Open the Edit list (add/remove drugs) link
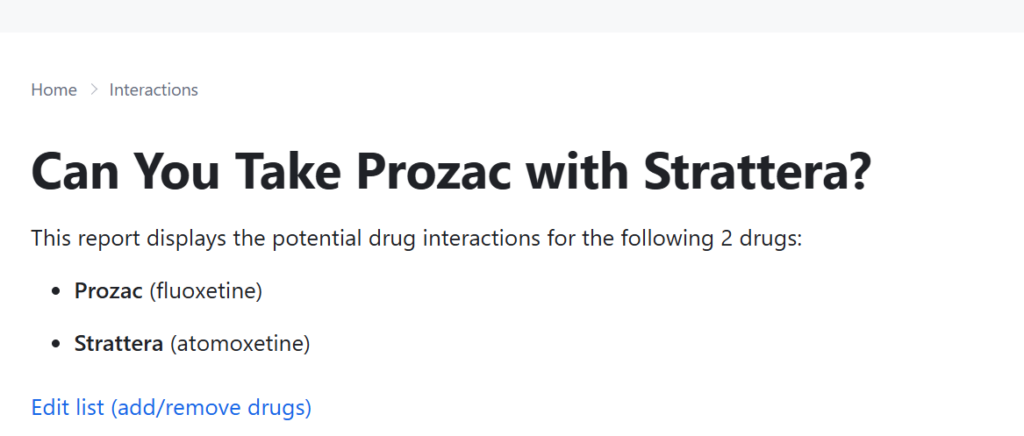 click(x=171, y=407)
